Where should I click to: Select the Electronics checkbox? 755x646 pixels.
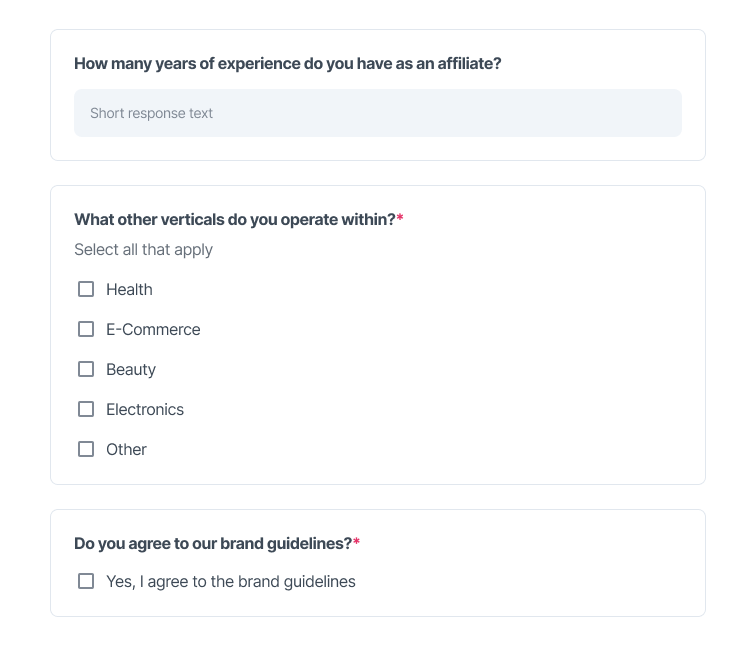click(x=86, y=409)
